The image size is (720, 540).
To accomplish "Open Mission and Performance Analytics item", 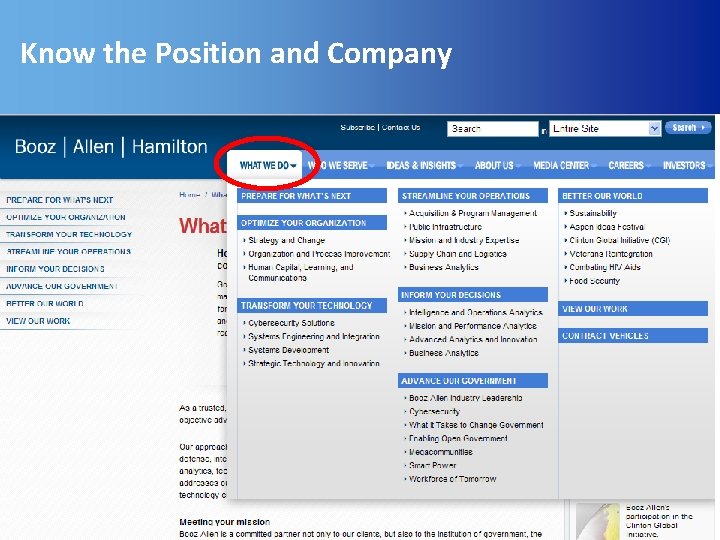I will (x=472, y=326).
